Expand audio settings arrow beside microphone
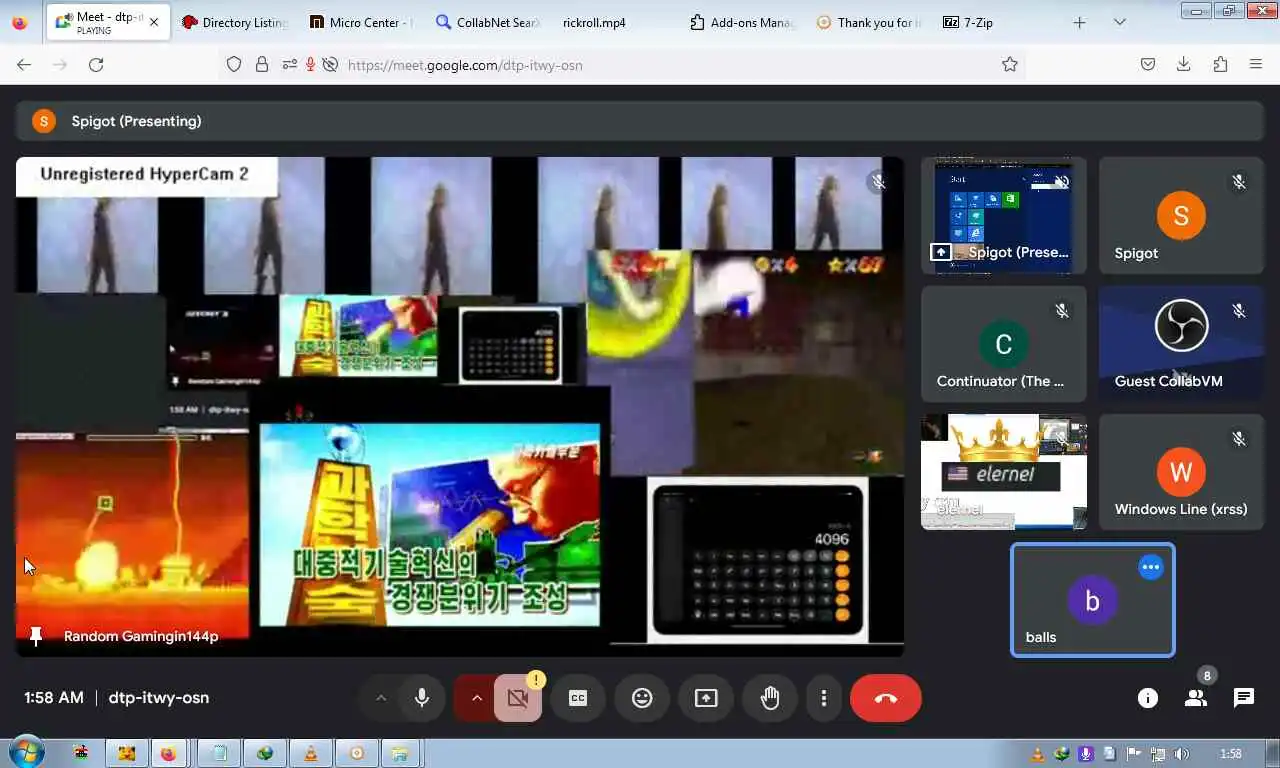 coord(380,698)
